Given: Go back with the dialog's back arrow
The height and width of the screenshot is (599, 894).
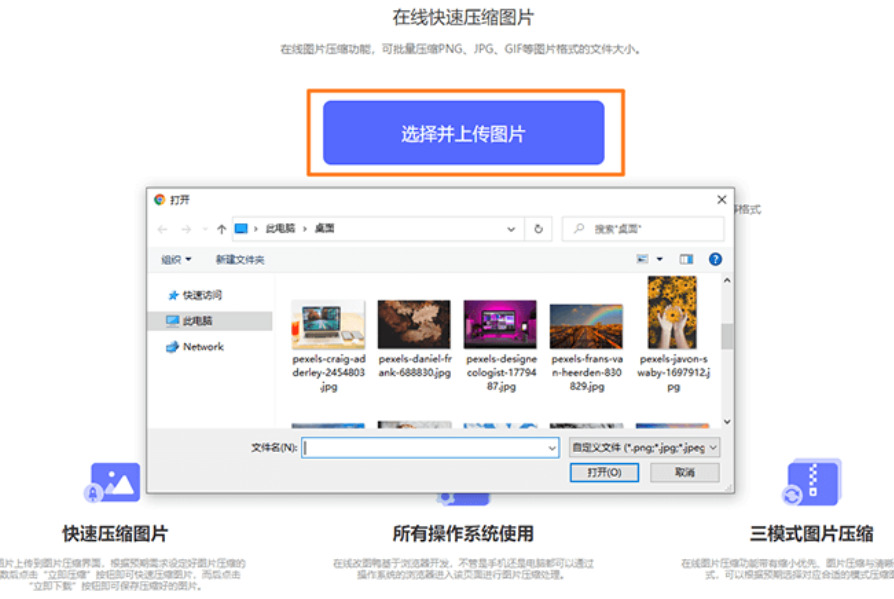Looking at the screenshot, I should point(162,229).
